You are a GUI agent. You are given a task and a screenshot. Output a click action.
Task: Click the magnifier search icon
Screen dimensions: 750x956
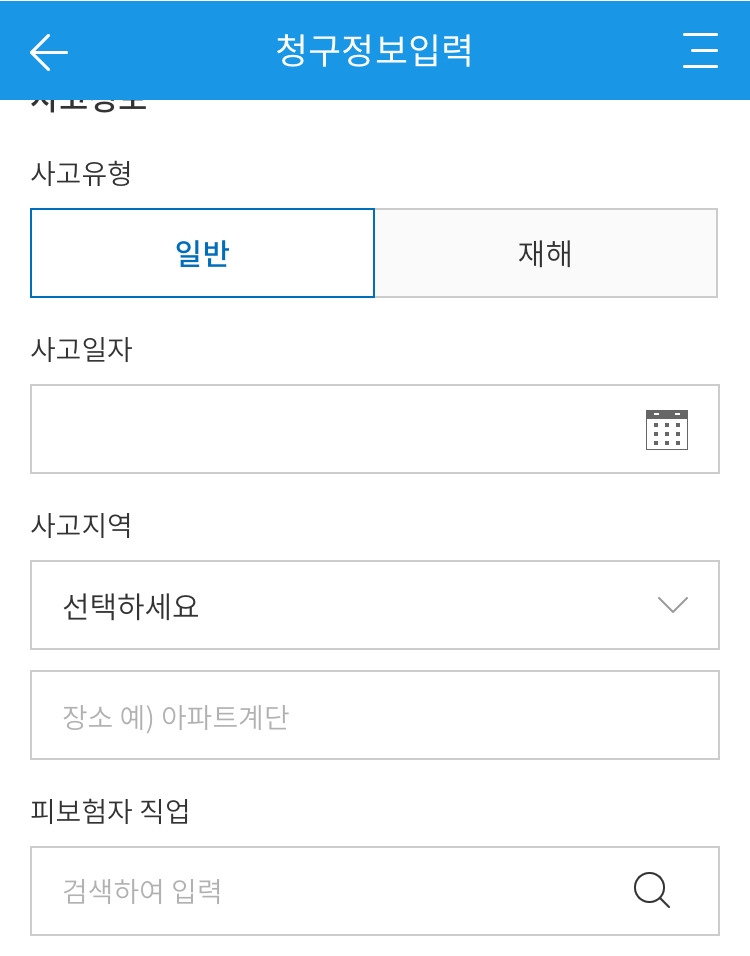pos(652,890)
